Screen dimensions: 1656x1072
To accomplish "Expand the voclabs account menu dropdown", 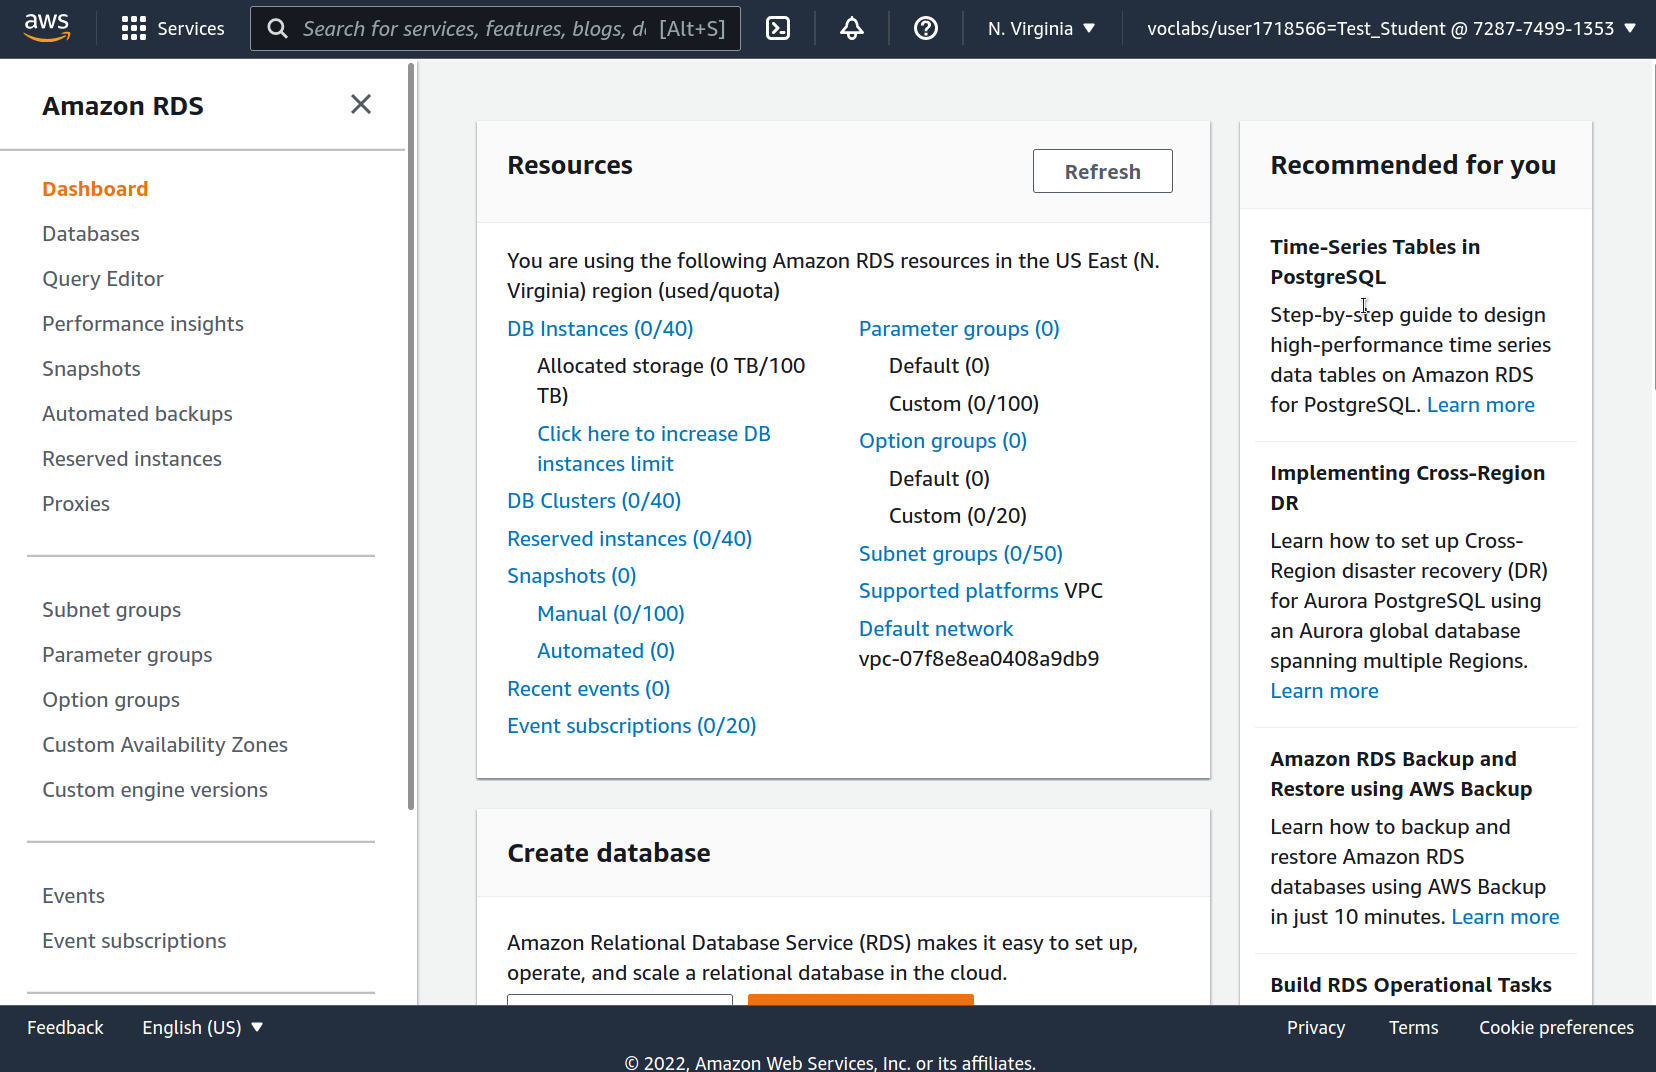I will [1392, 29].
